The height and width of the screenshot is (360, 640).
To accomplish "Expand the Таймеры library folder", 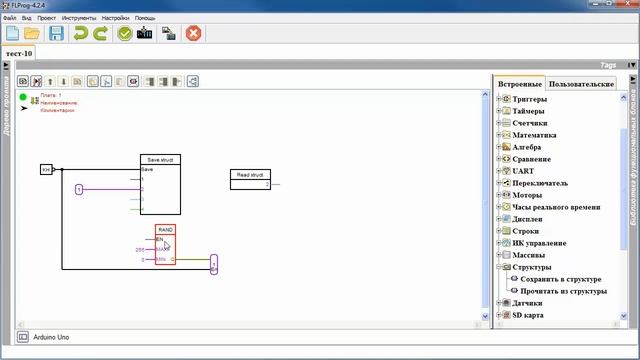I will click(498, 111).
